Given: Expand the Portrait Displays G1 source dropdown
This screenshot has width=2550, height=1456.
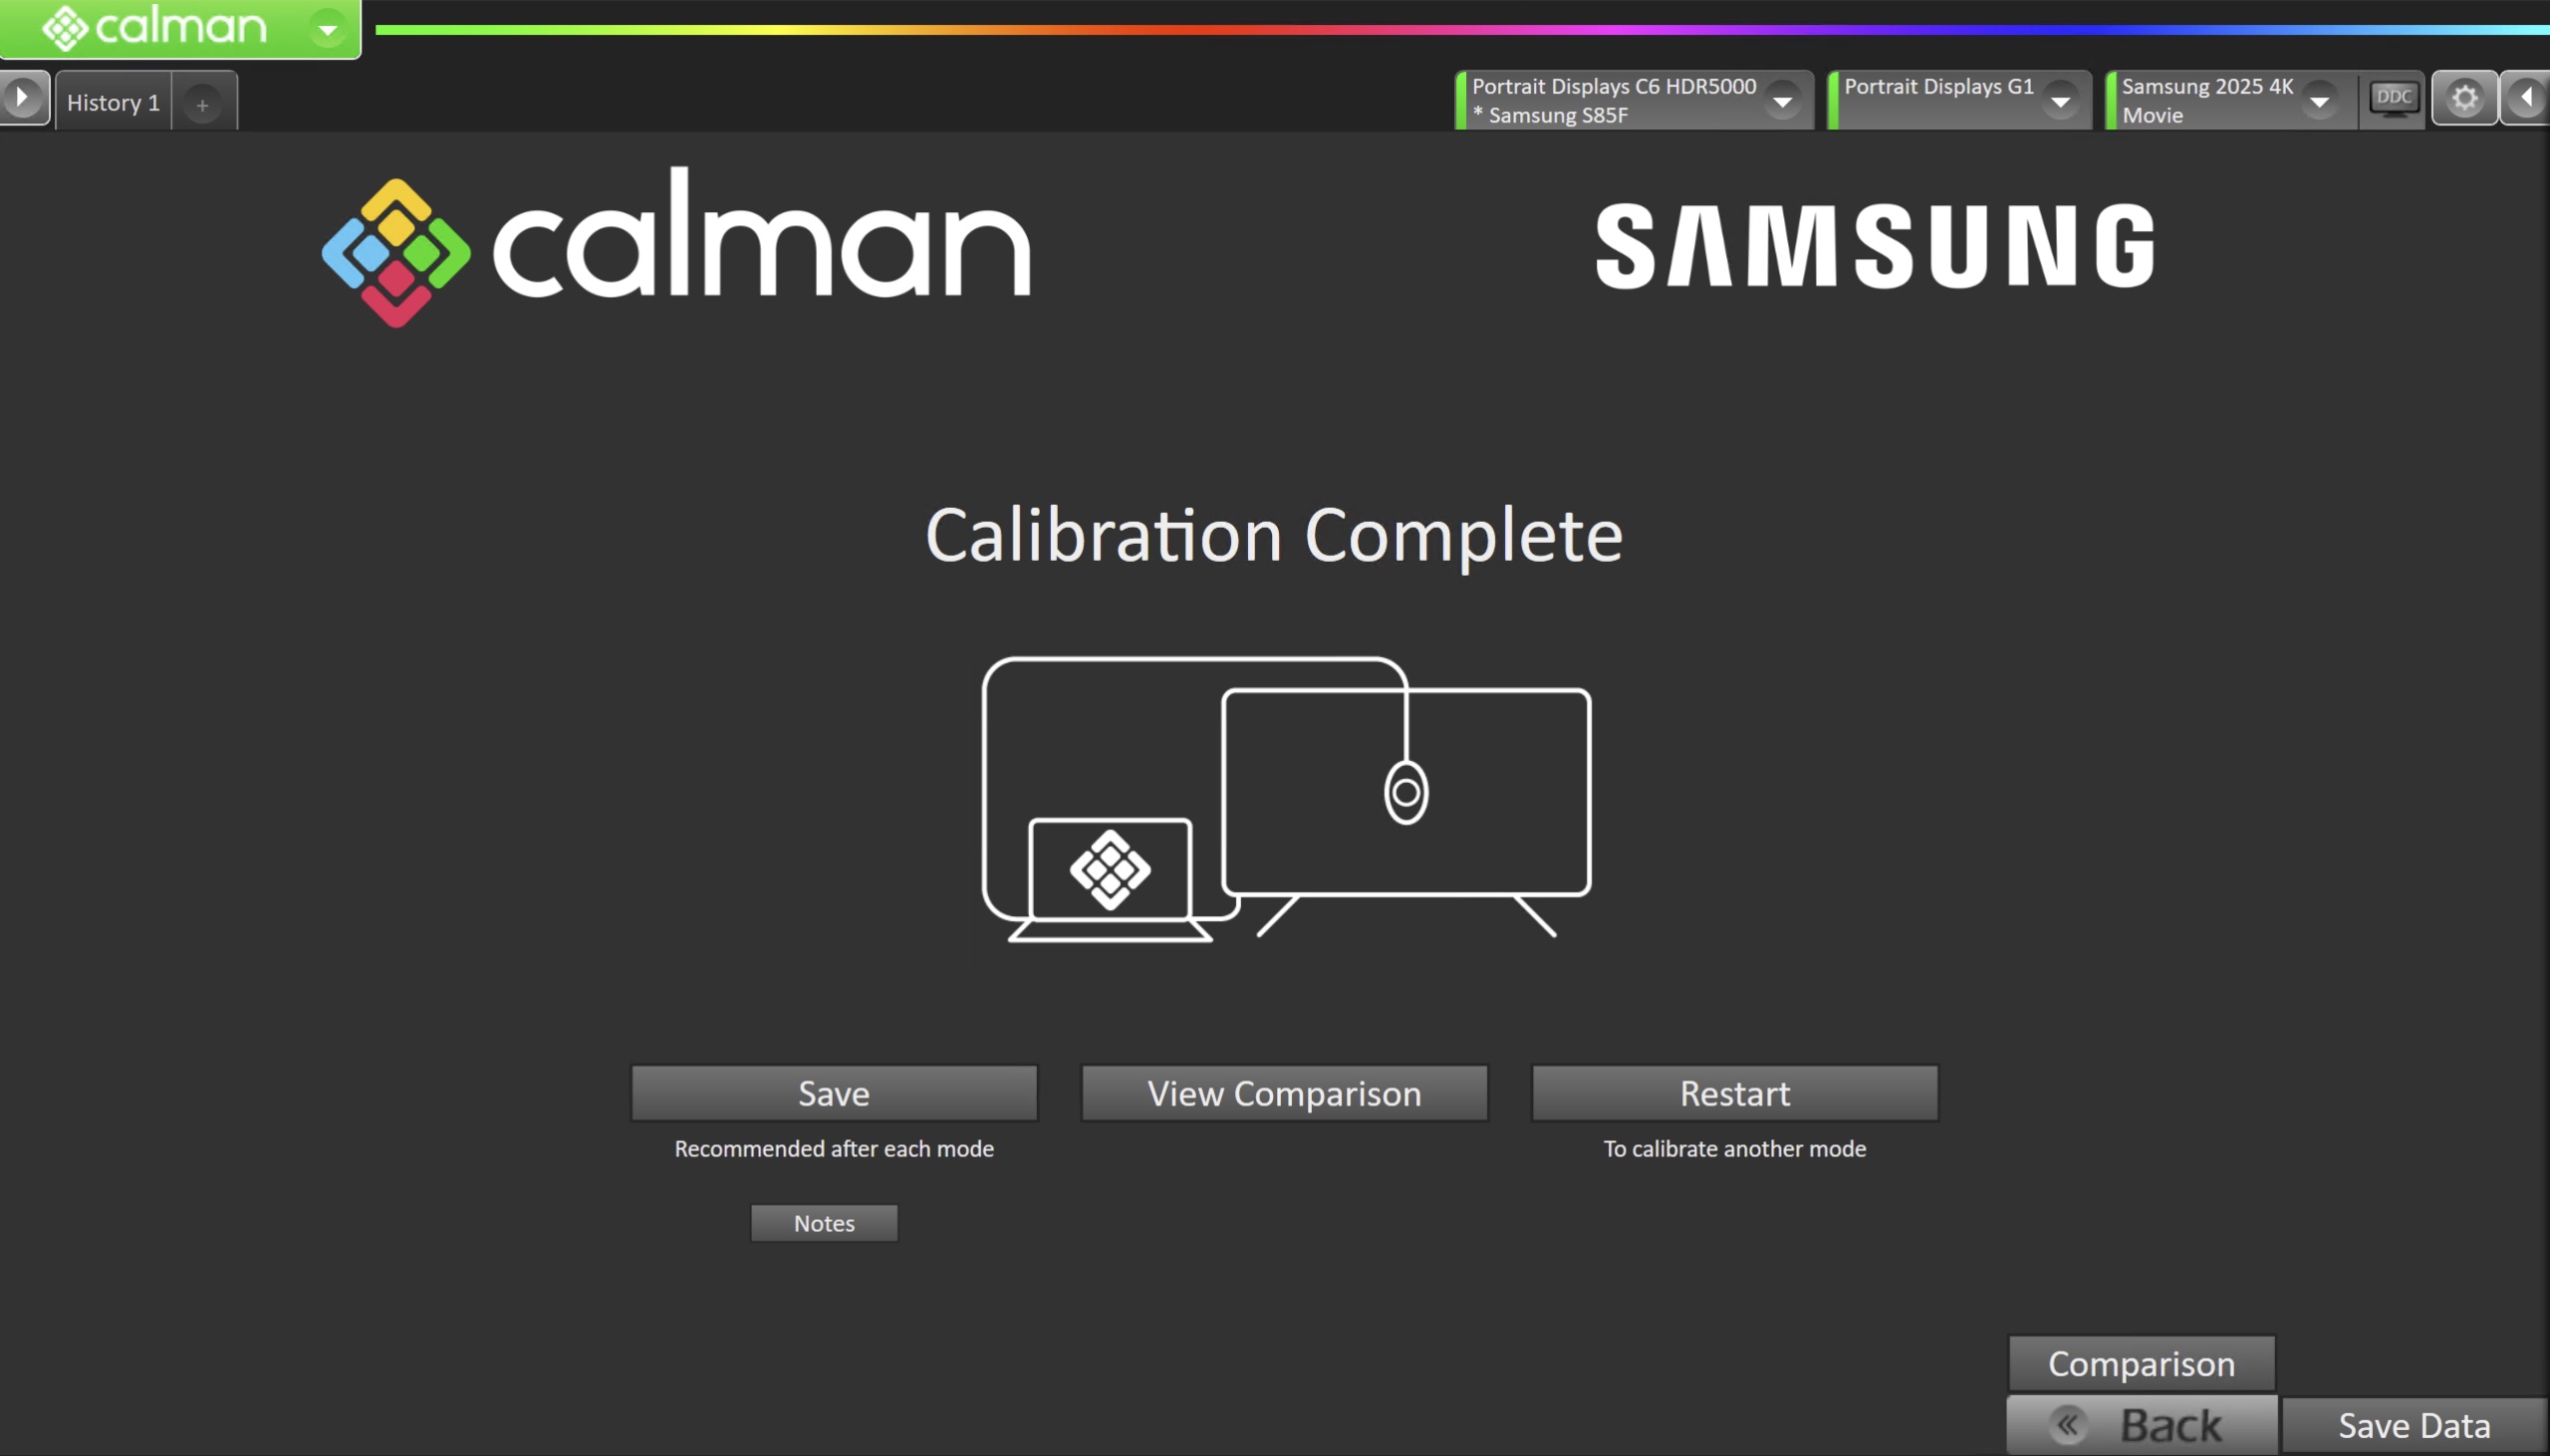Looking at the screenshot, I should (x=2059, y=101).
